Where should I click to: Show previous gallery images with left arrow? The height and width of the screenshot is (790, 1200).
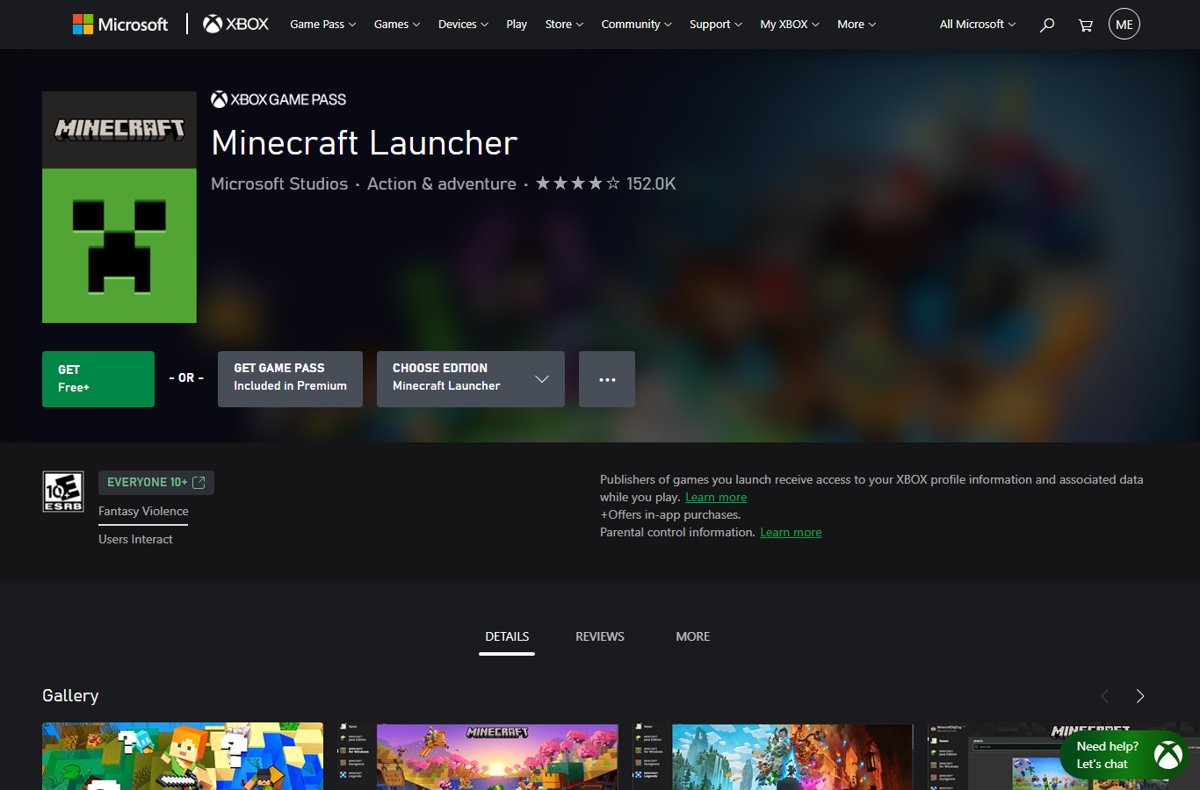tap(1105, 696)
